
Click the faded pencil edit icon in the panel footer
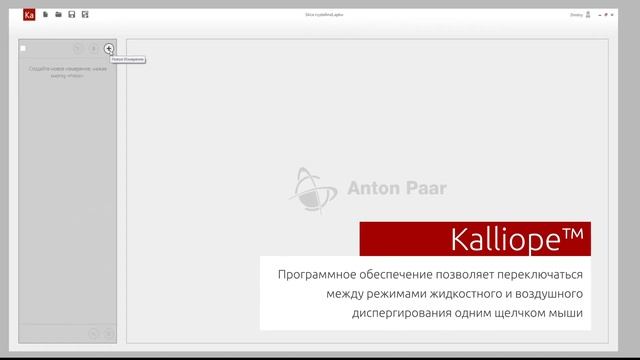point(93,333)
